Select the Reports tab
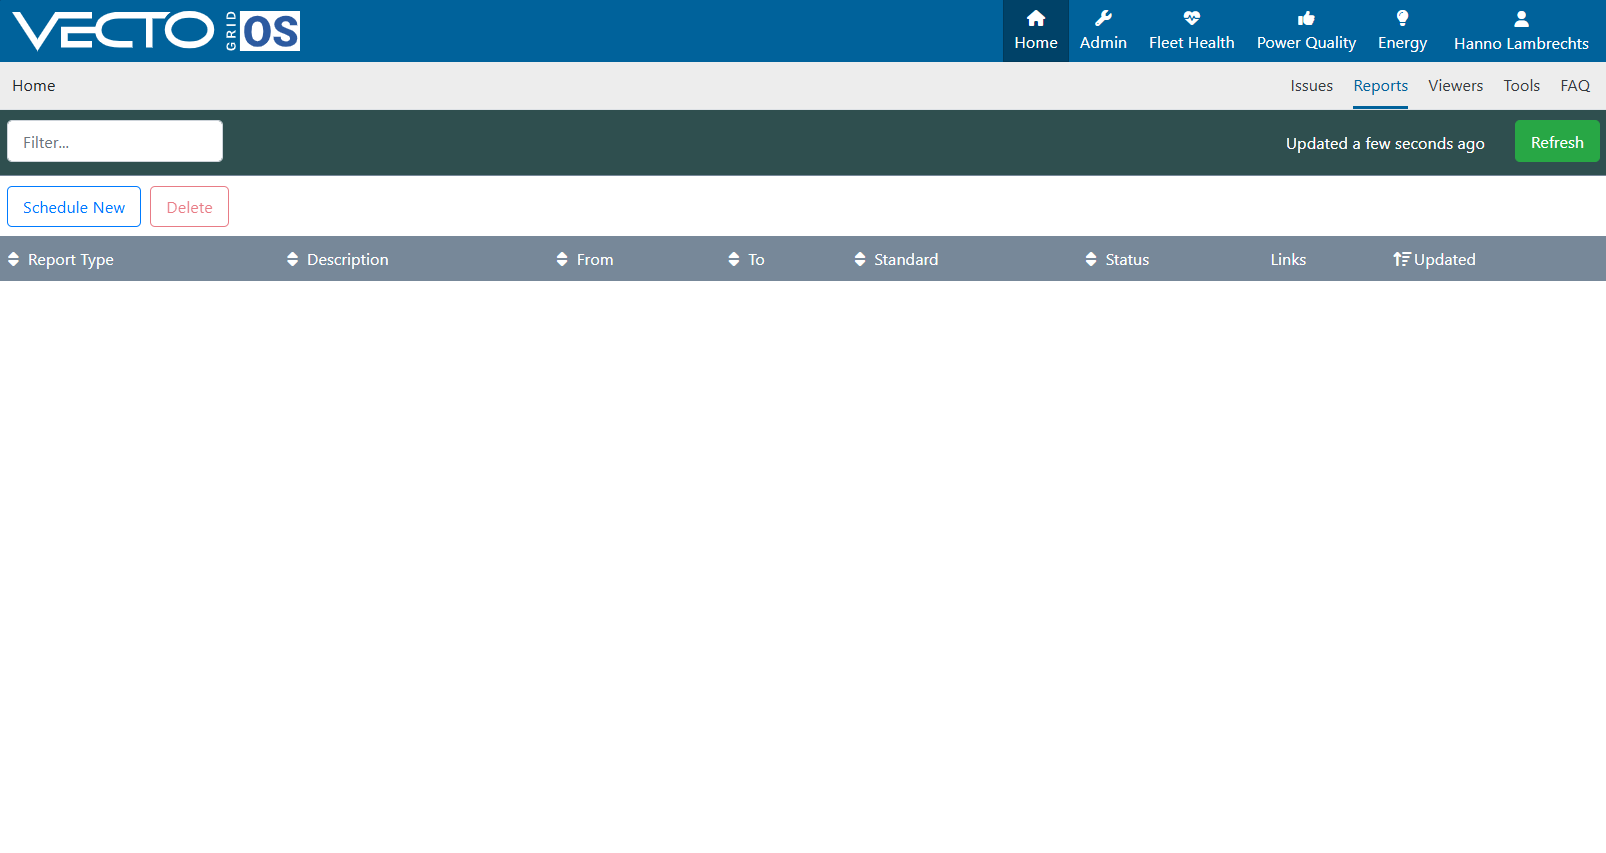The height and width of the screenshot is (853, 1606). [x=1380, y=86]
